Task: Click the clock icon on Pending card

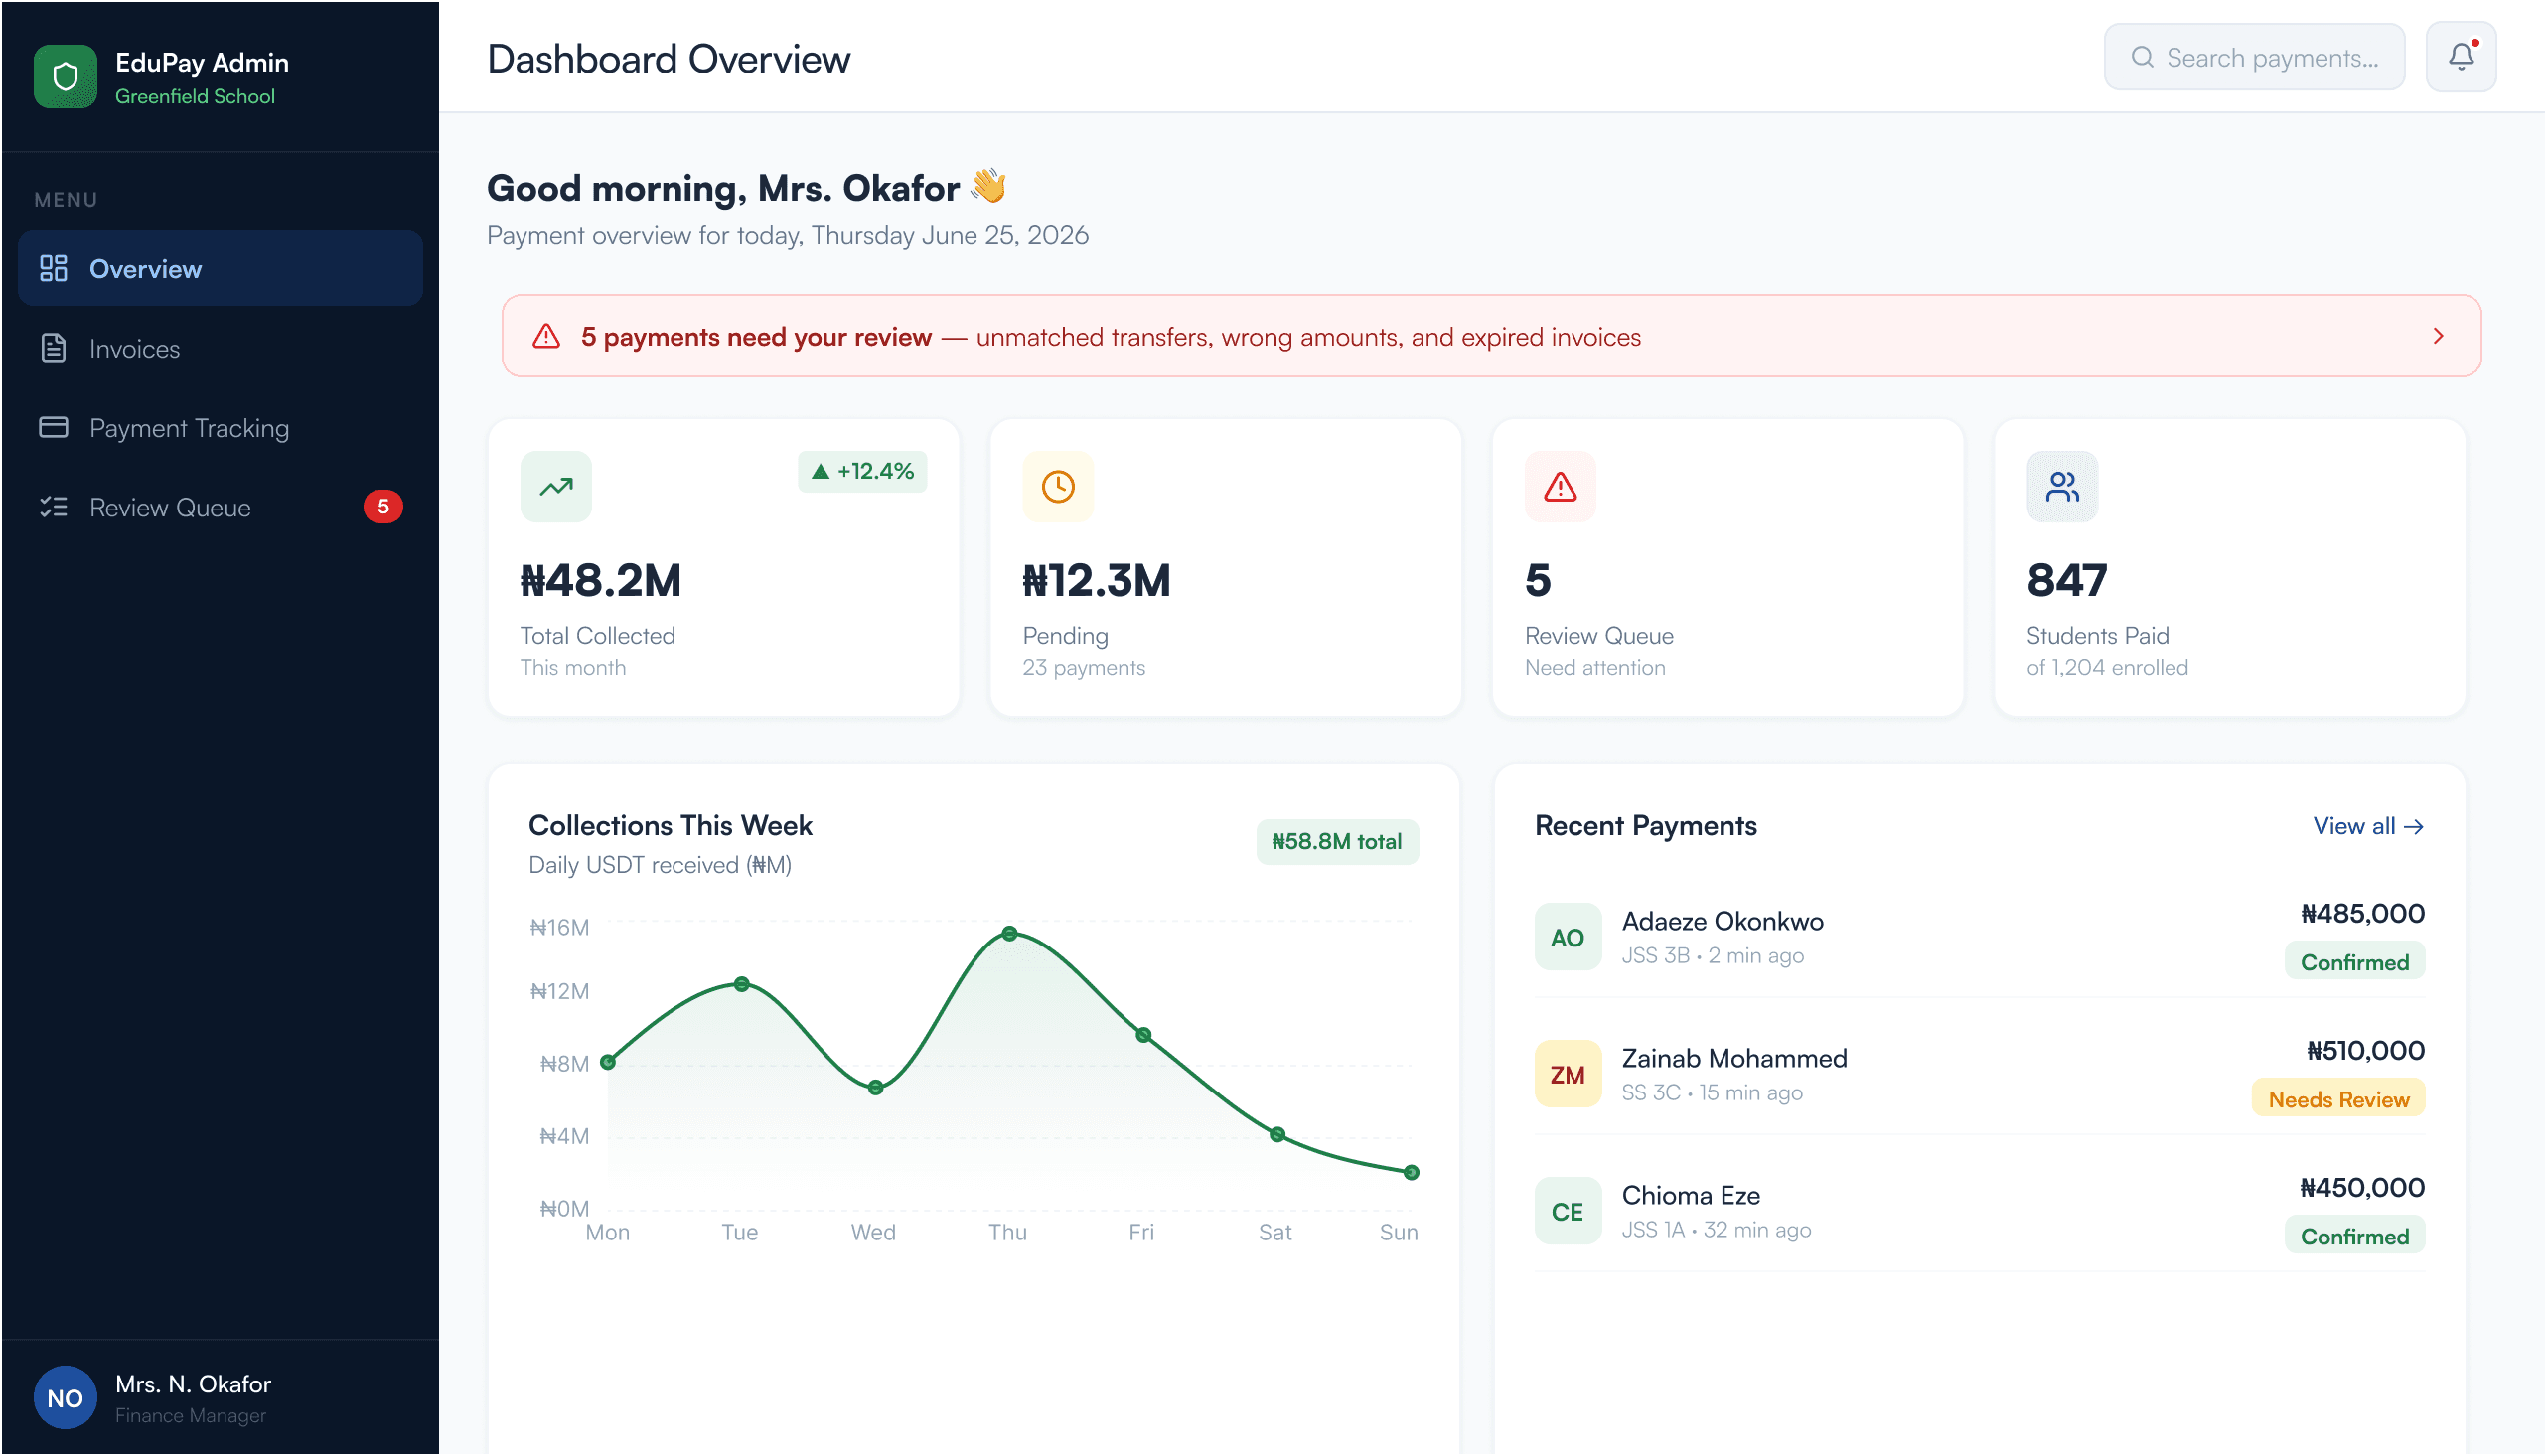Action: (x=1058, y=487)
